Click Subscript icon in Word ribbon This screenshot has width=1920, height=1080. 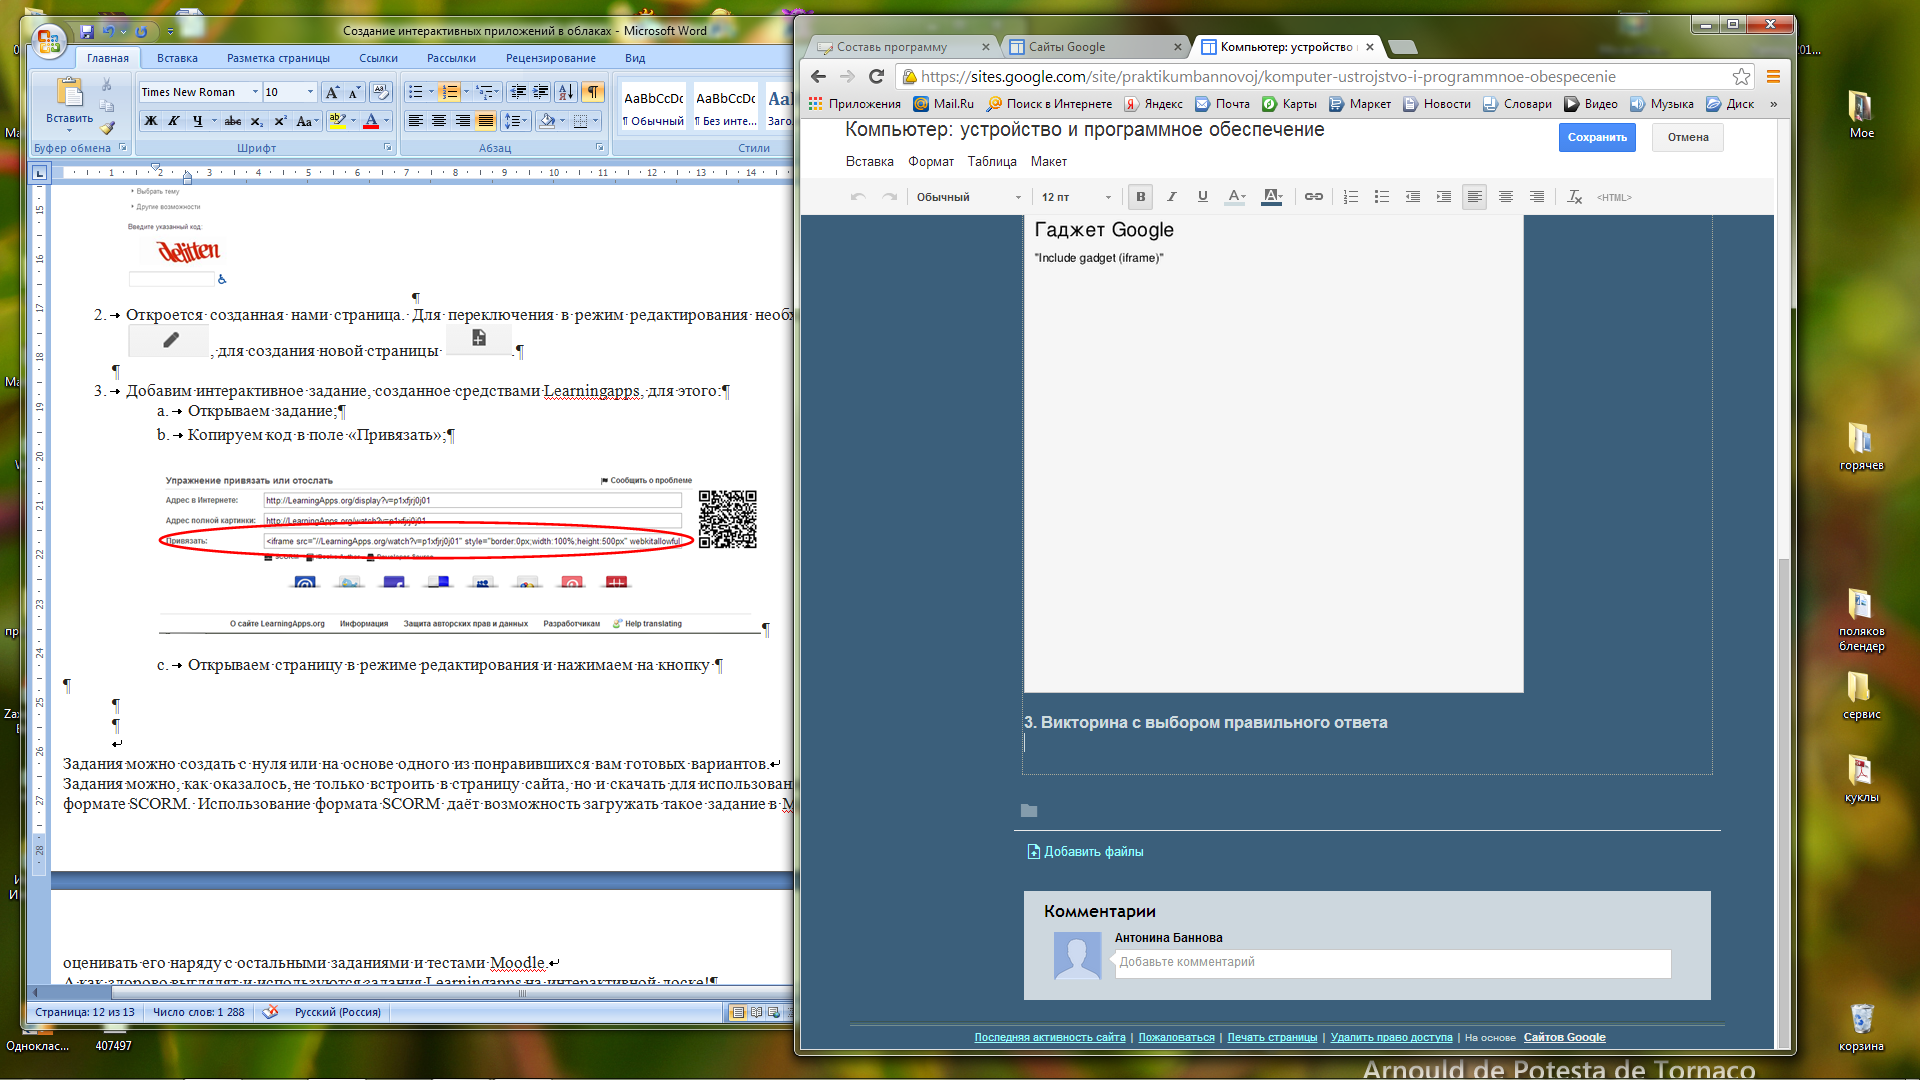click(257, 121)
